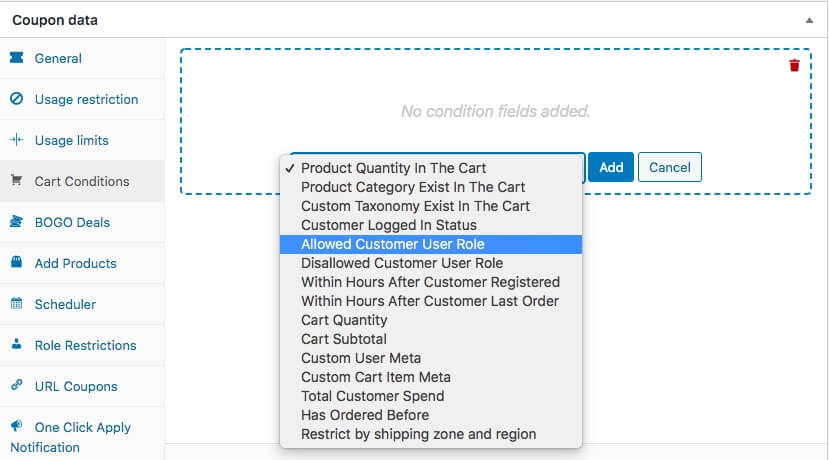
Task: Click the Cancel button
Action: (669, 167)
